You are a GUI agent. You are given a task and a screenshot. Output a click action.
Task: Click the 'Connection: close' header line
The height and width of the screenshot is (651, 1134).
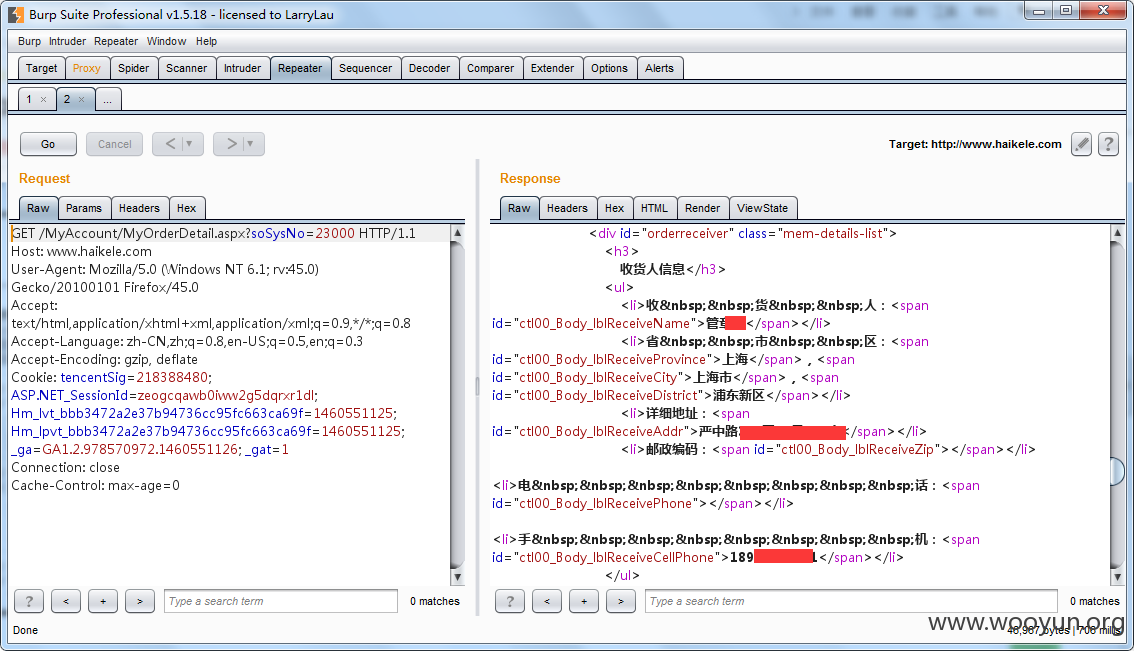pyautogui.click(x=65, y=467)
